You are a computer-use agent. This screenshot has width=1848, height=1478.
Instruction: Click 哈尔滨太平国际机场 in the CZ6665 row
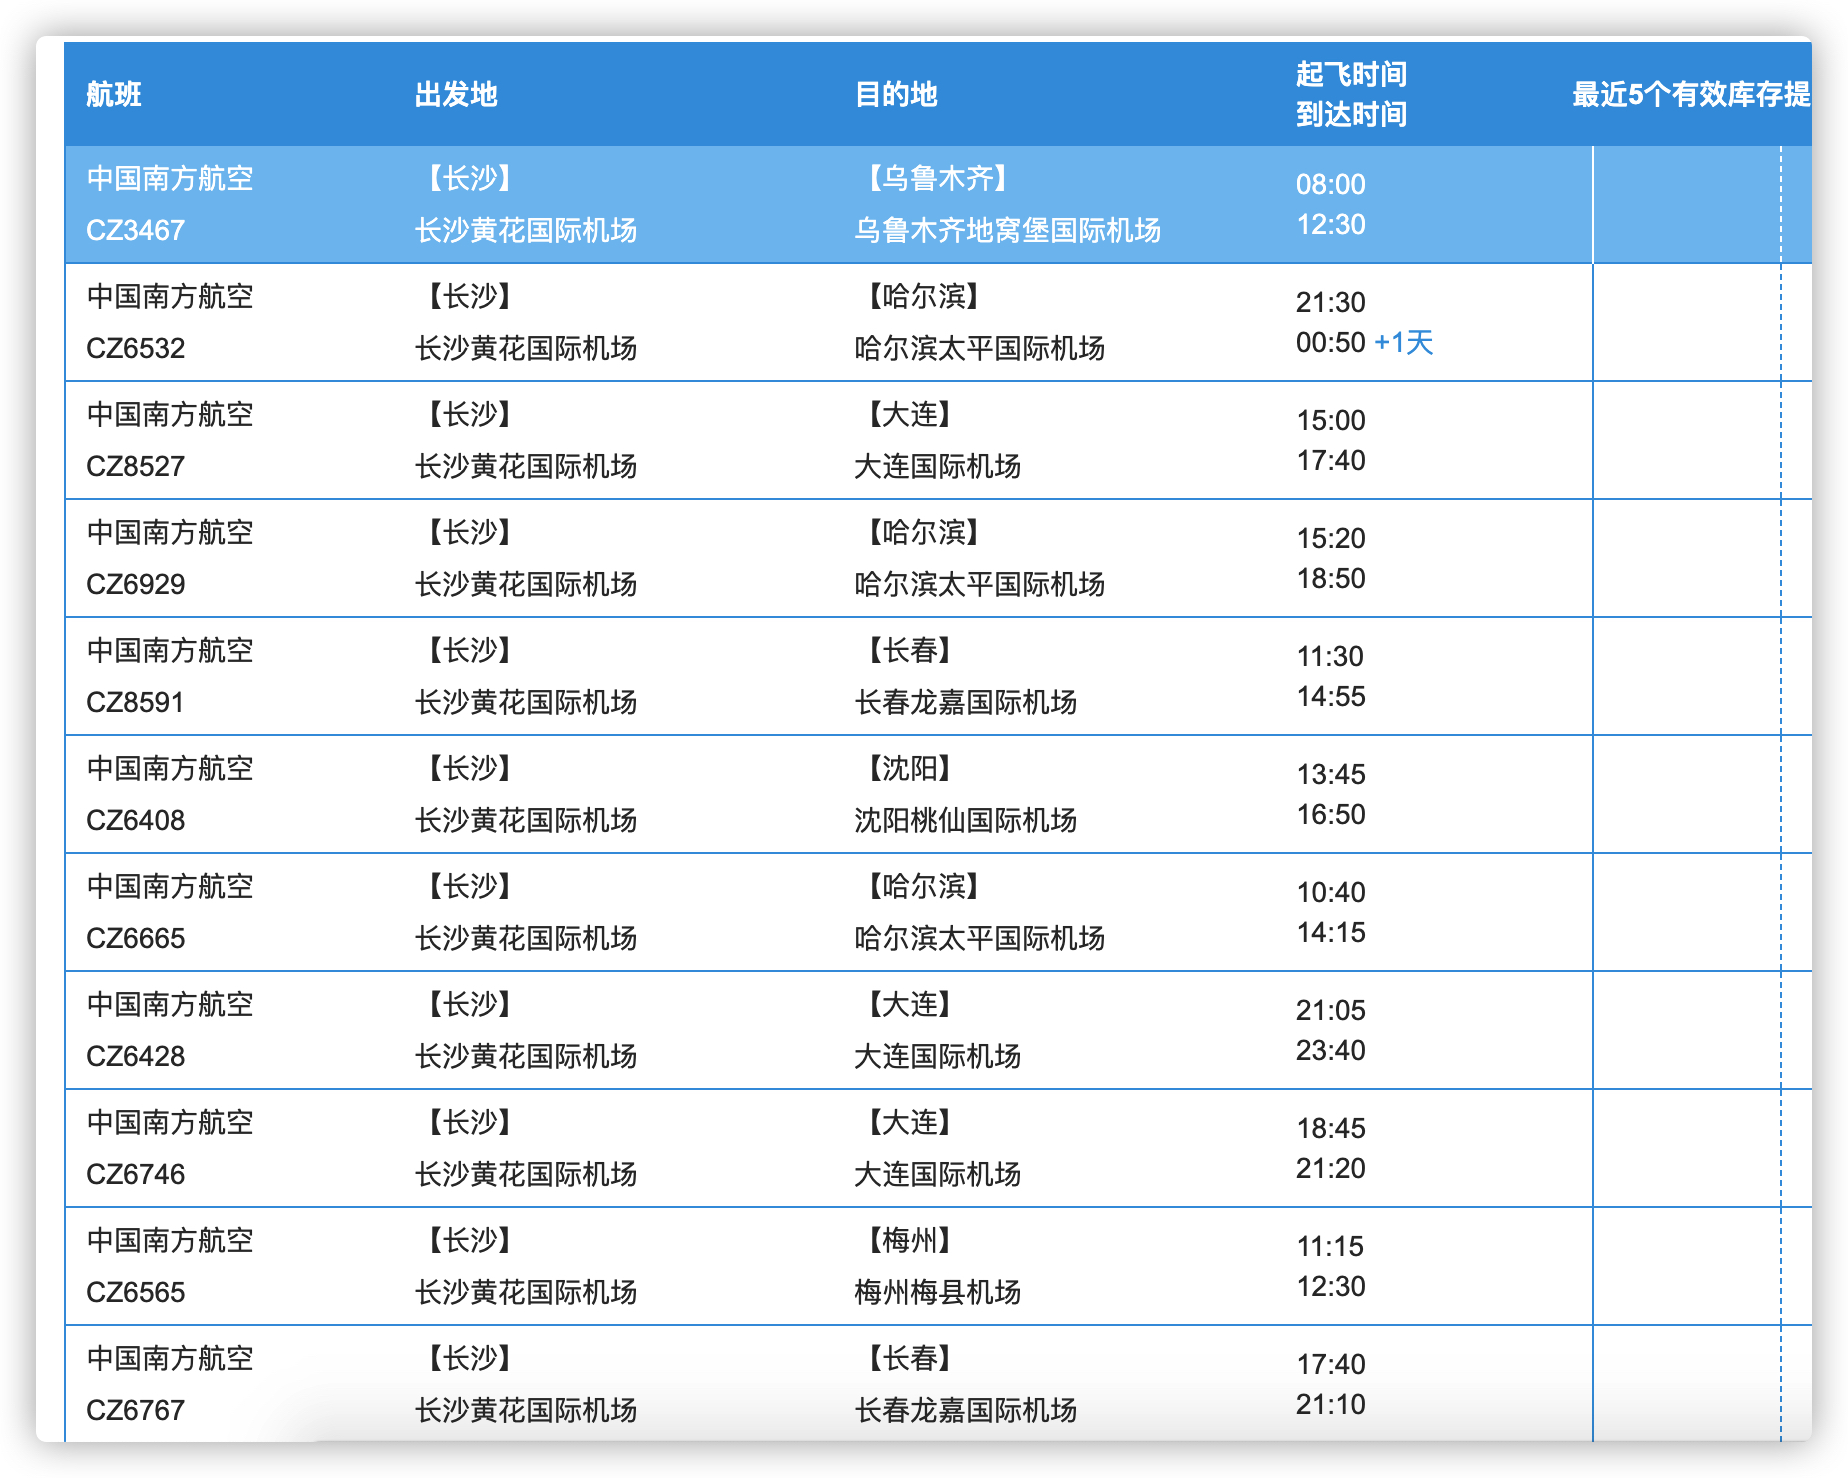point(979,938)
